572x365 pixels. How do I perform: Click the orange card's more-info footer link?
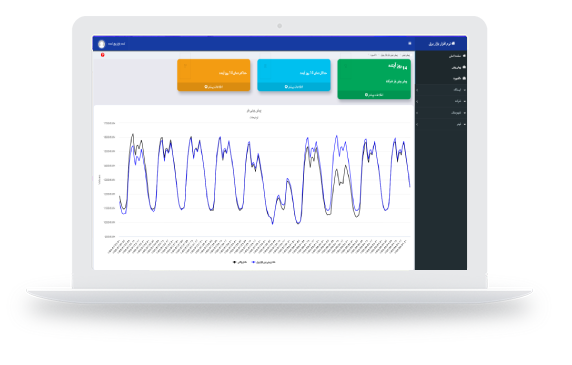tap(214, 87)
